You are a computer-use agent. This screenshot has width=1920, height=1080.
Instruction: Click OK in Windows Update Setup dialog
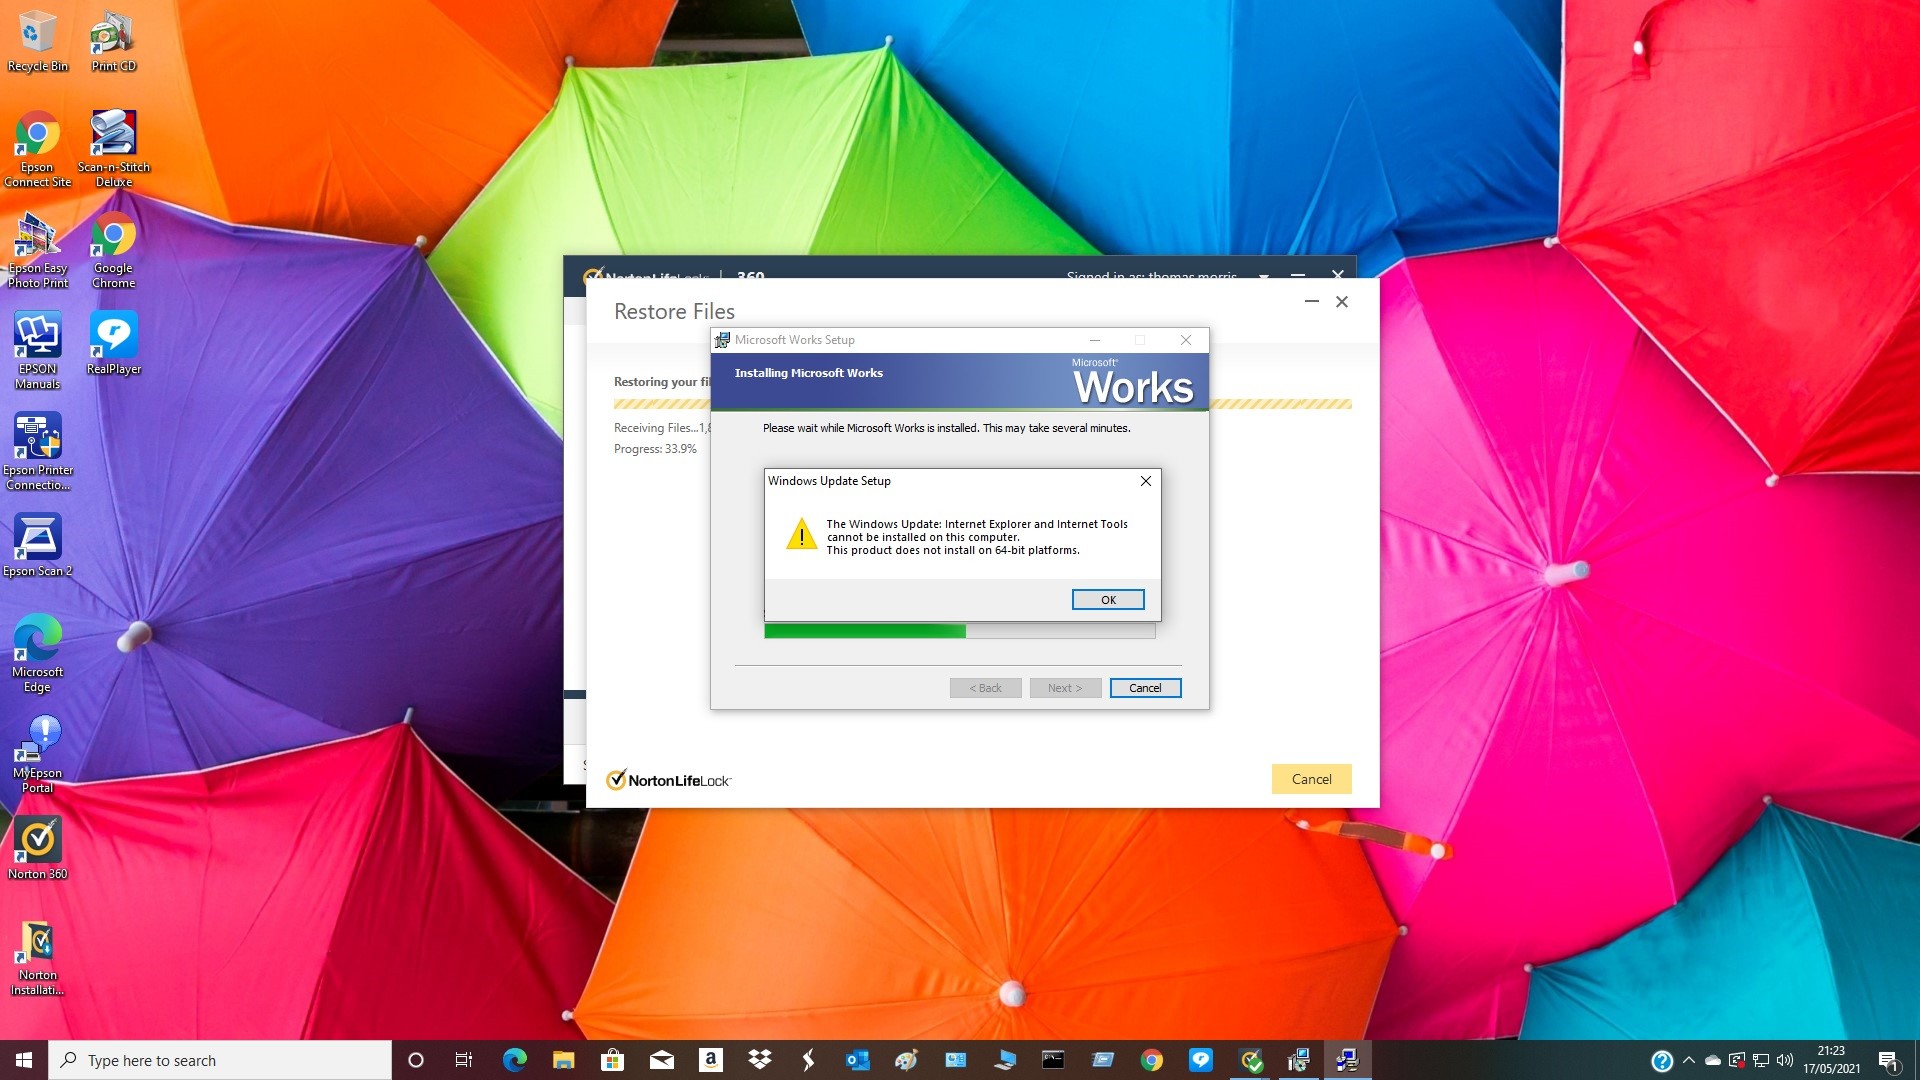[x=1107, y=599]
